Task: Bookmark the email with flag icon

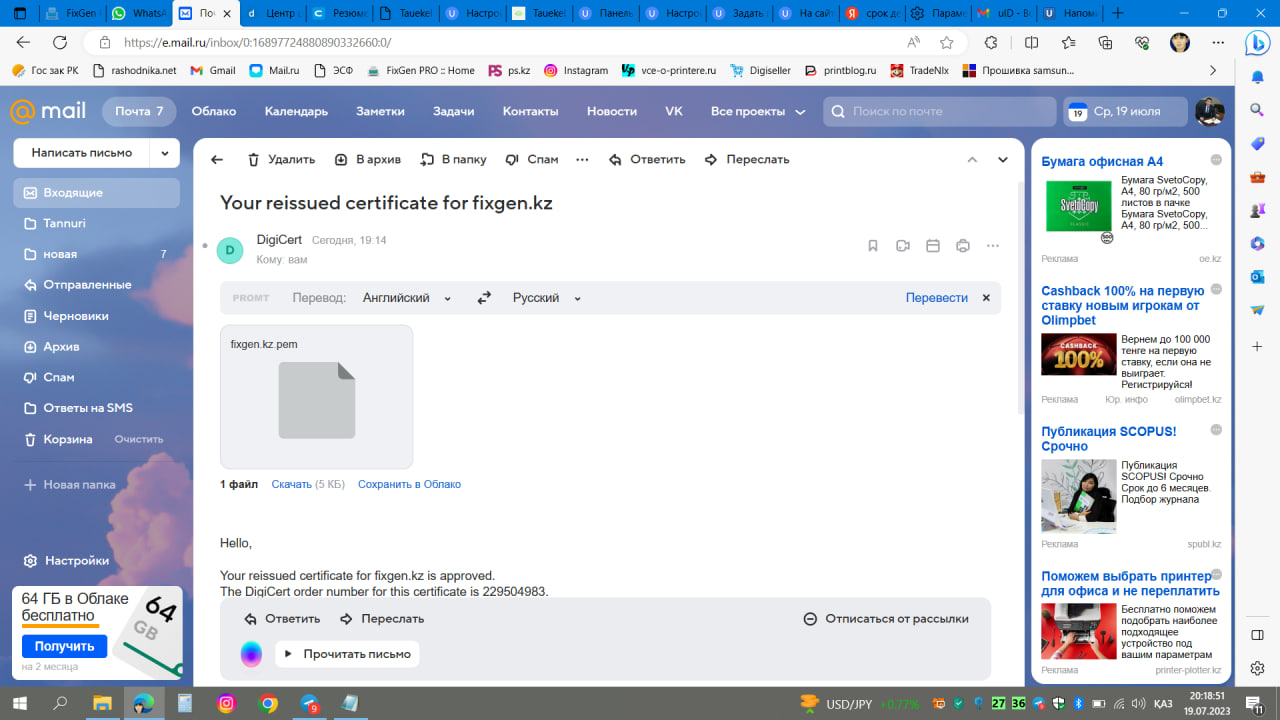Action: coord(873,246)
